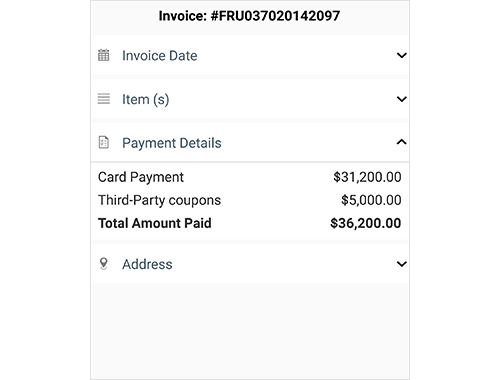This screenshot has height=380, width=500.
Task: Click the Third-Party coupons label
Action: 159,200
